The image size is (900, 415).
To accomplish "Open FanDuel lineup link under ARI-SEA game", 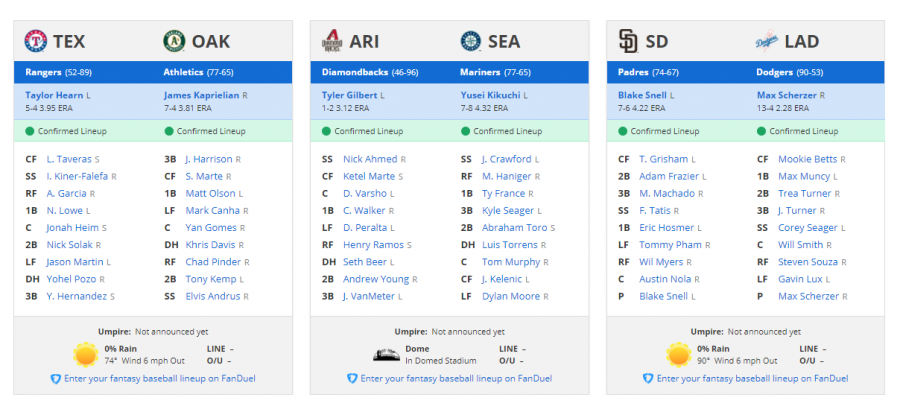I will coord(456,379).
